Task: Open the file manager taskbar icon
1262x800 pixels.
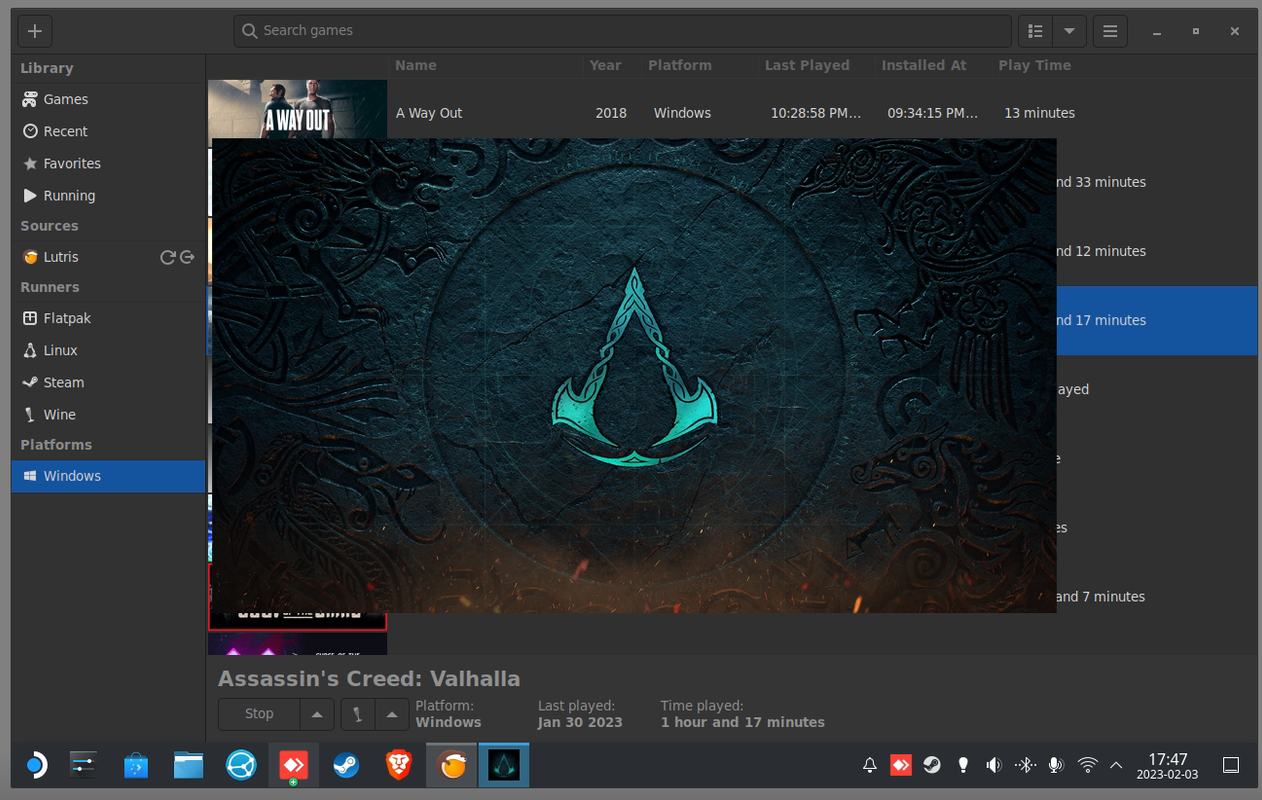Action: point(188,766)
